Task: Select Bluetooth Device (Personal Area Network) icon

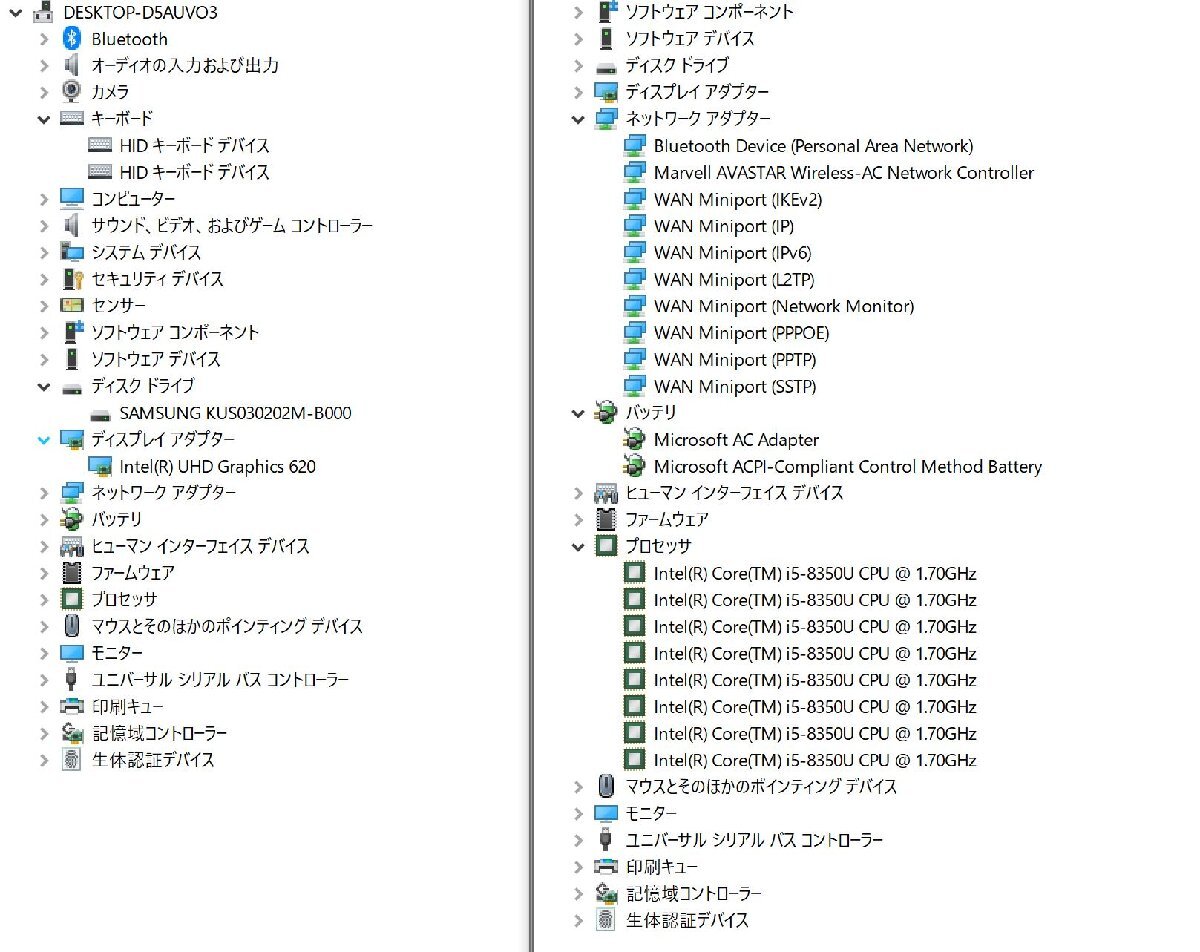Action: tap(634, 146)
